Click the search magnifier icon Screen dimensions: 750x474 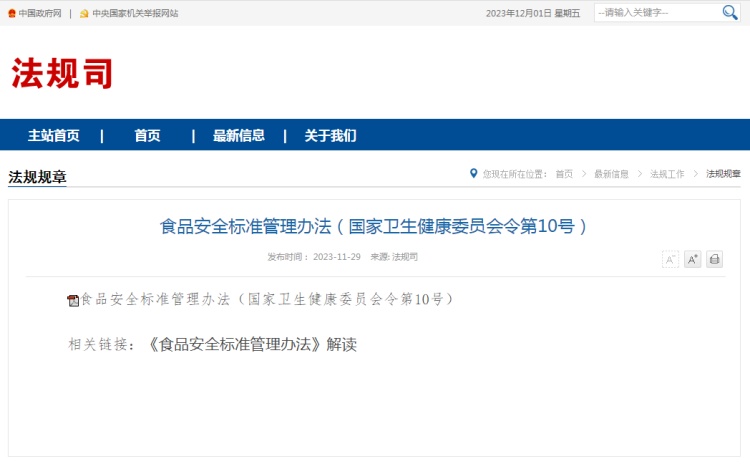(x=730, y=13)
